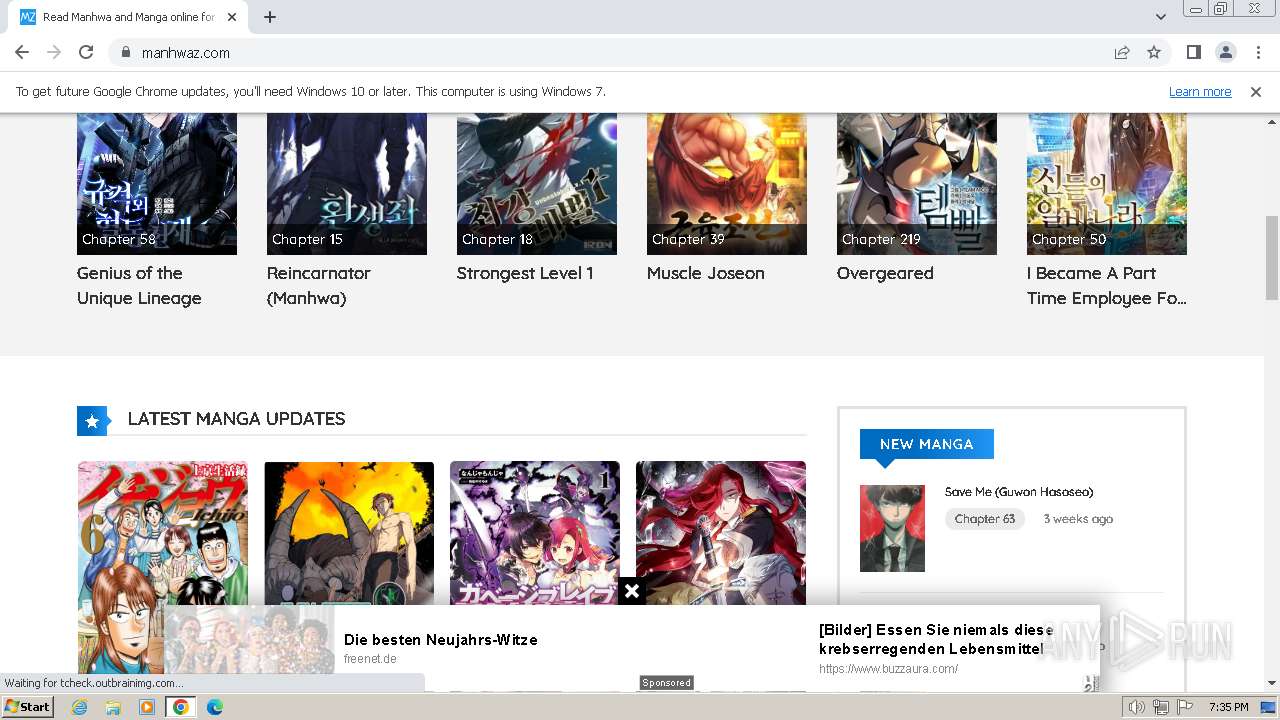Click Reincarnator (Manhwa) title link
This screenshot has width=1280, height=720.
click(319, 285)
